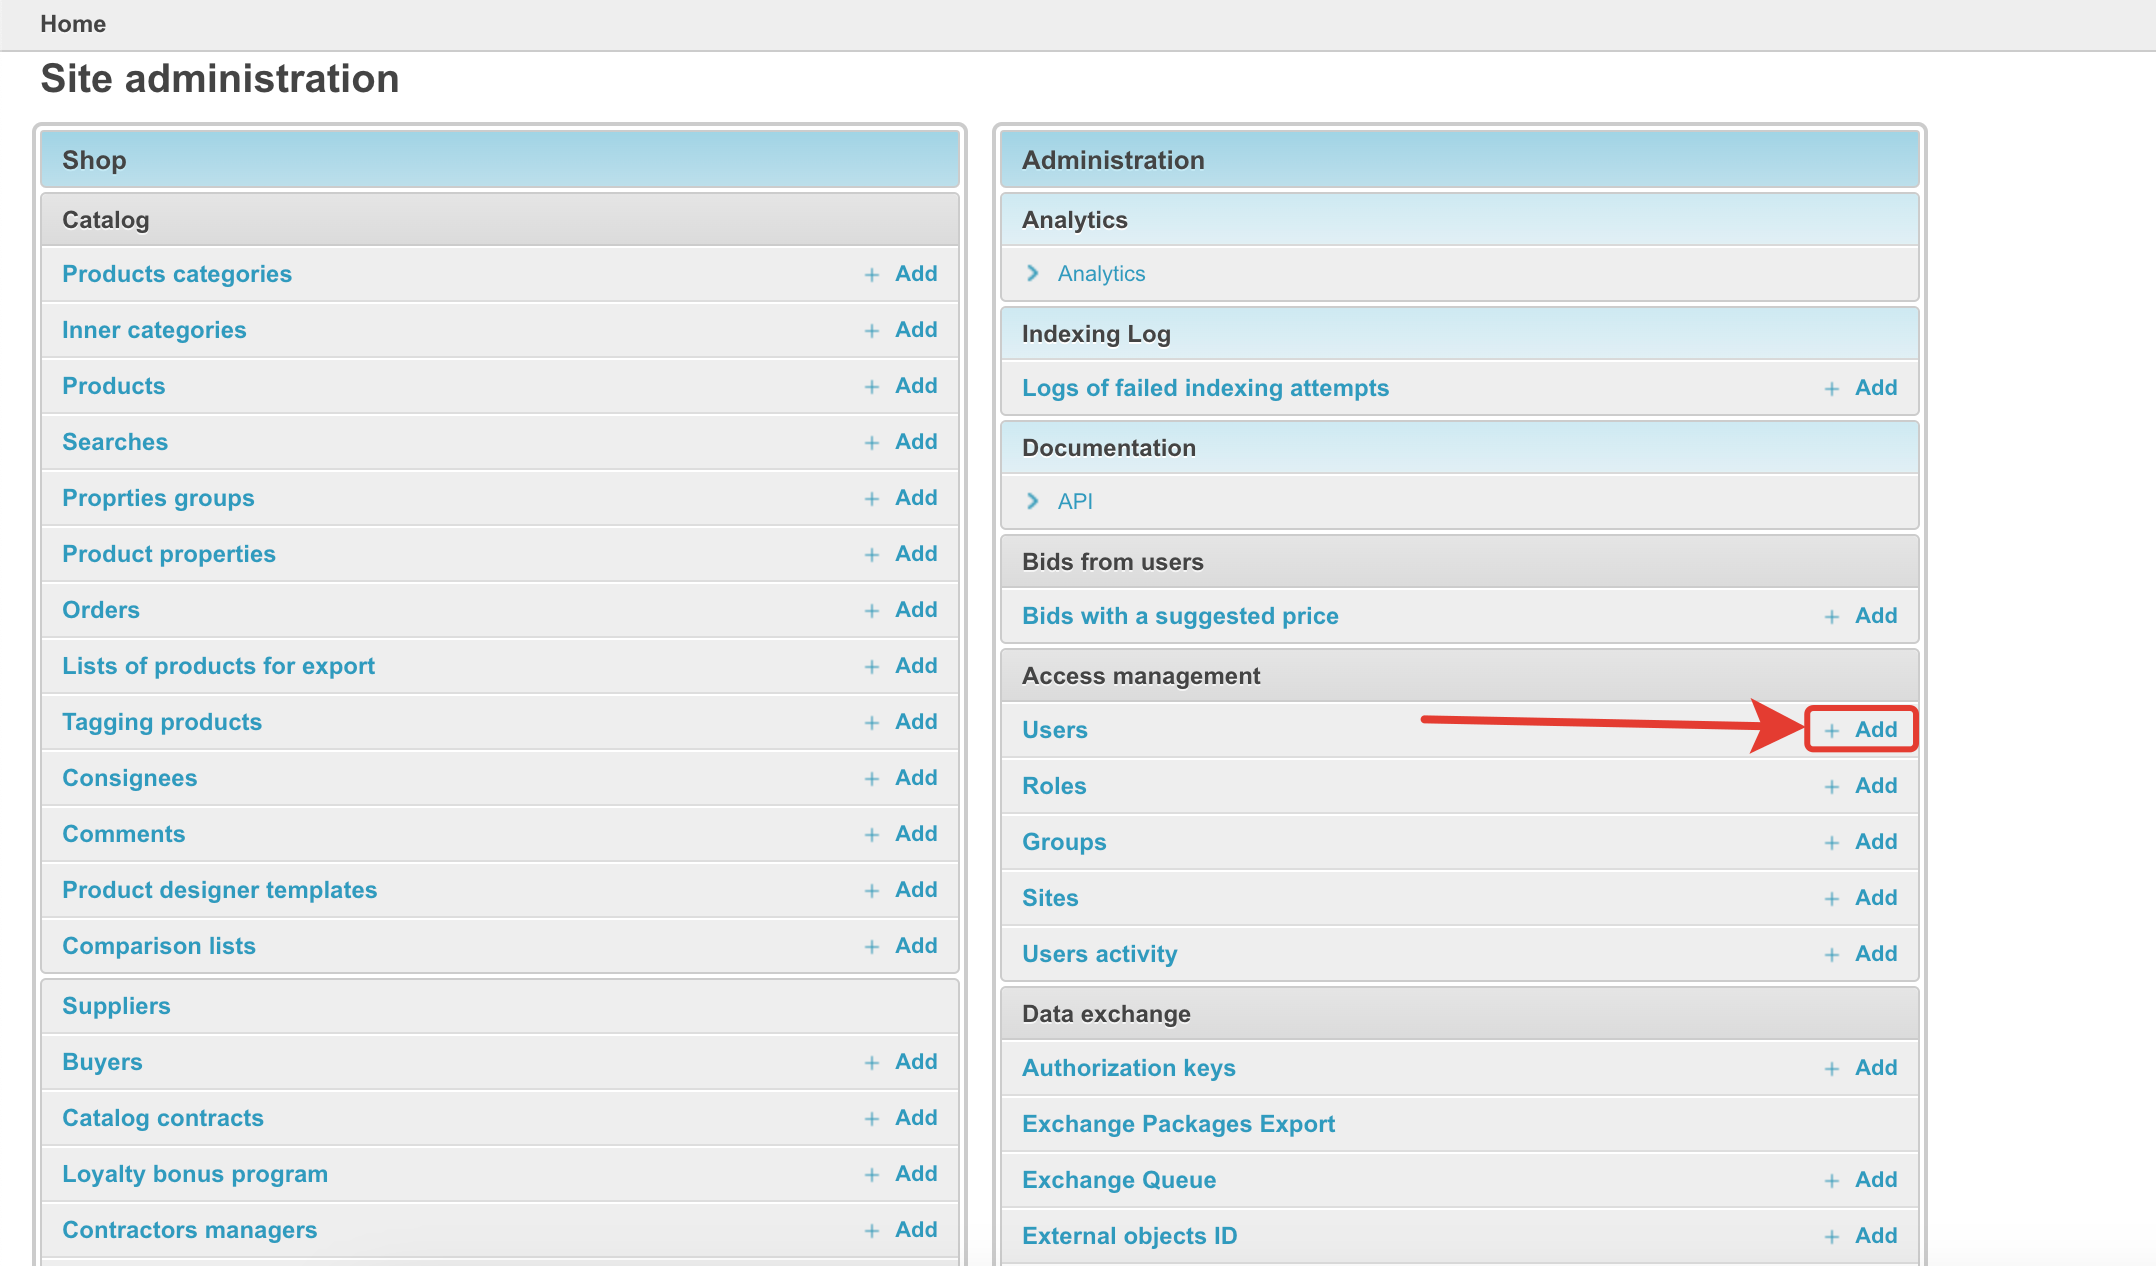Add a new Sites entry
The image size is (2156, 1266).
pyautogui.click(x=1860, y=898)
